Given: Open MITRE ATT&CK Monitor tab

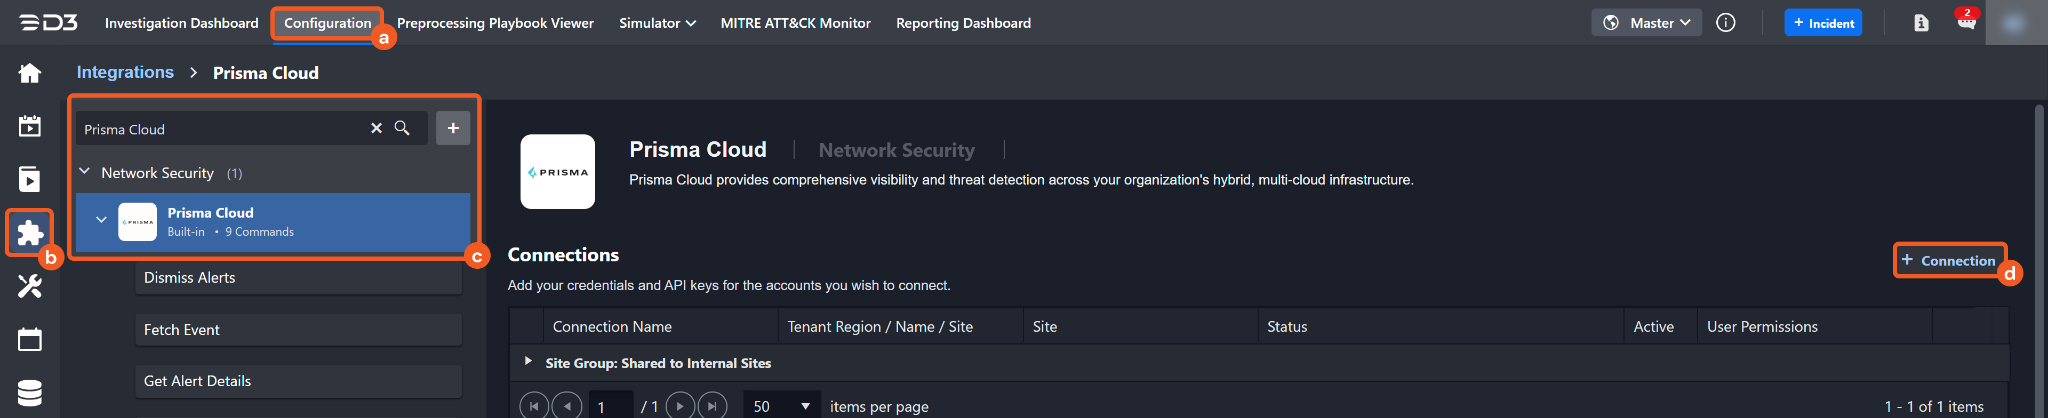Looking at the screenshot, I should (795, 23).
